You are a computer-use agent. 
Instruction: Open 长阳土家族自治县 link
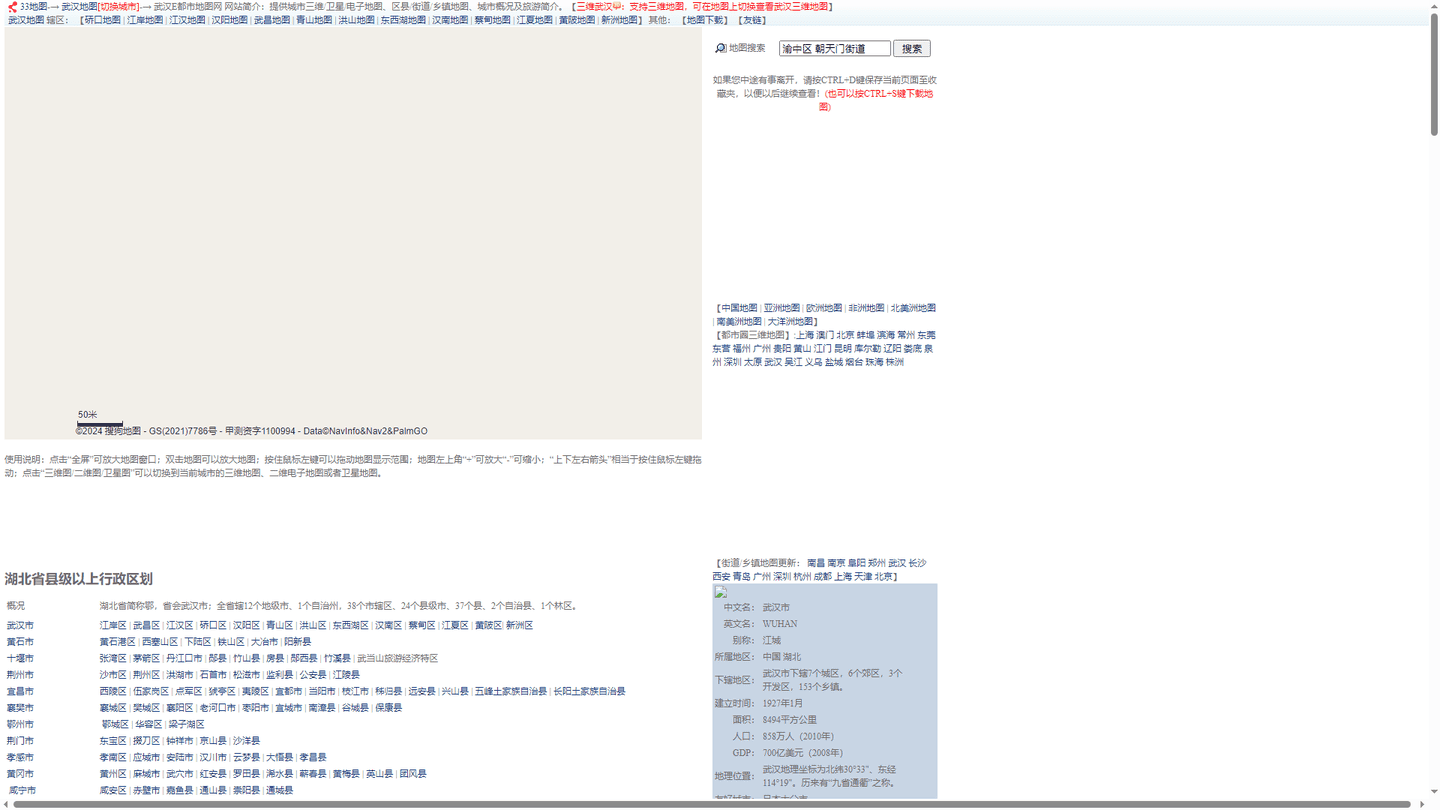click(x=589, y=692)
